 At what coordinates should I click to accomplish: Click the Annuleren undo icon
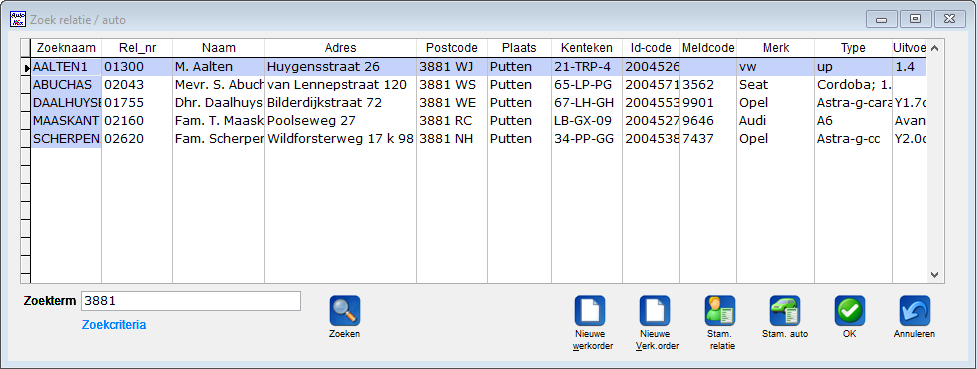pyautogui.click(x=915, y=310)
